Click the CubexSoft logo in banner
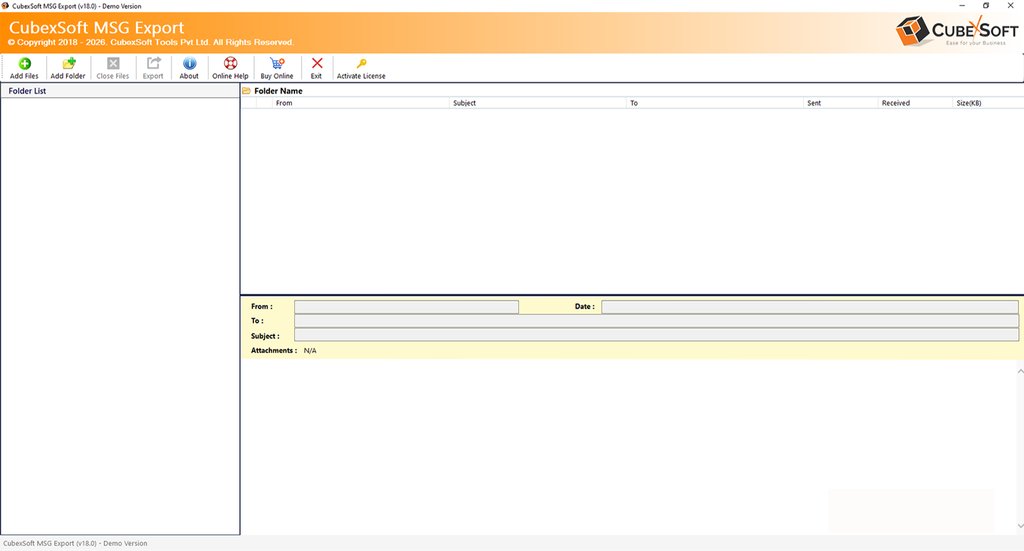 (x=957, y=31)
